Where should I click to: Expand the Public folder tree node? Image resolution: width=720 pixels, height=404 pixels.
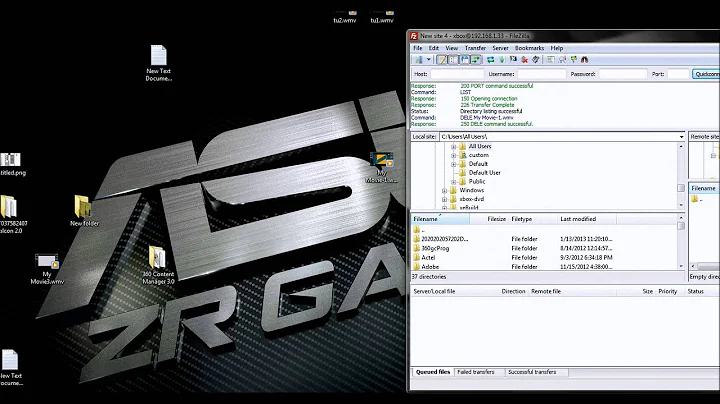pyautogui.click(x=454, y=182)
